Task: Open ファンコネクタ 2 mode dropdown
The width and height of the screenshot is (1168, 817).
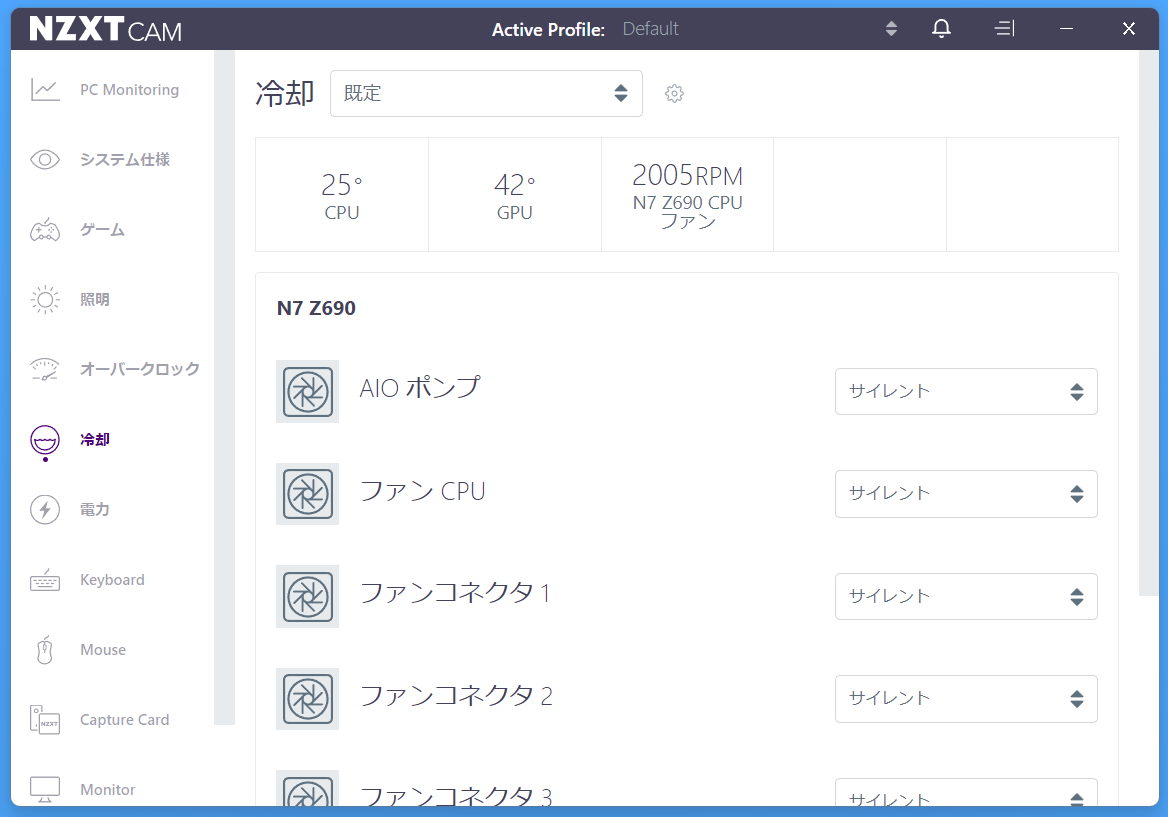Action: click(x=966, y=699)
